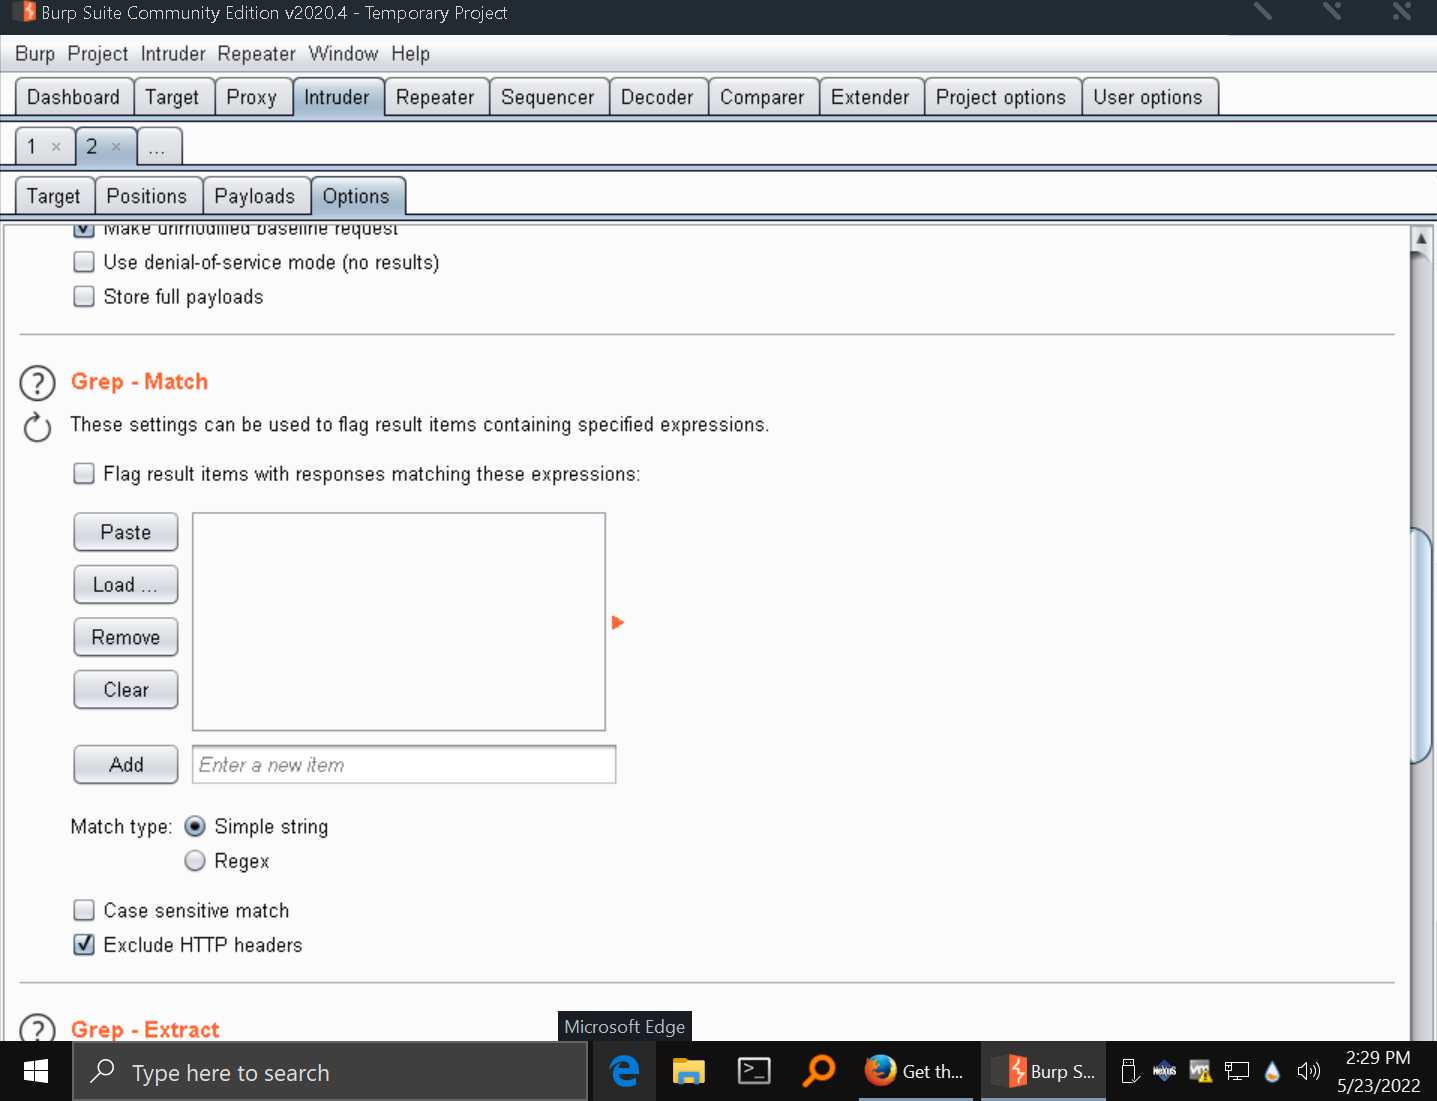Enable Store full payloads checkbox
Viewport: 1437px width, 1101px height.
tap(84, 296)
